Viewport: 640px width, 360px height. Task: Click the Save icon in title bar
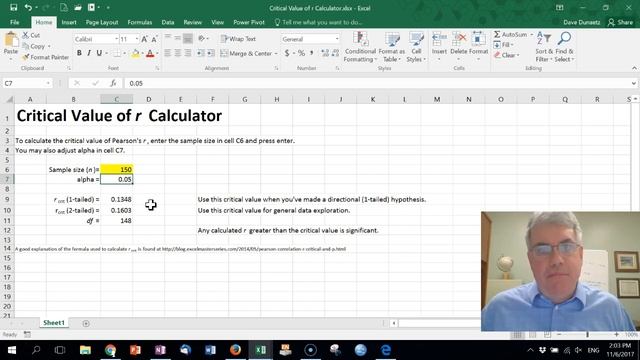13,7
